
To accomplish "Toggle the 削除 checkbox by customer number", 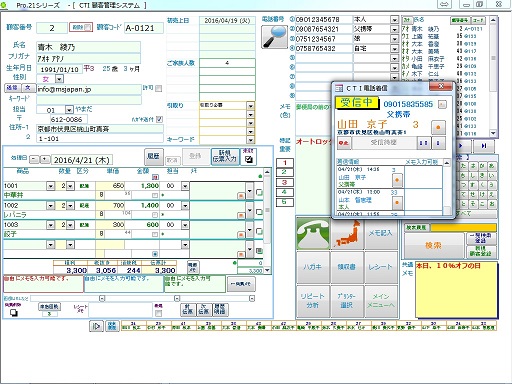I will (x=87, y=27).
